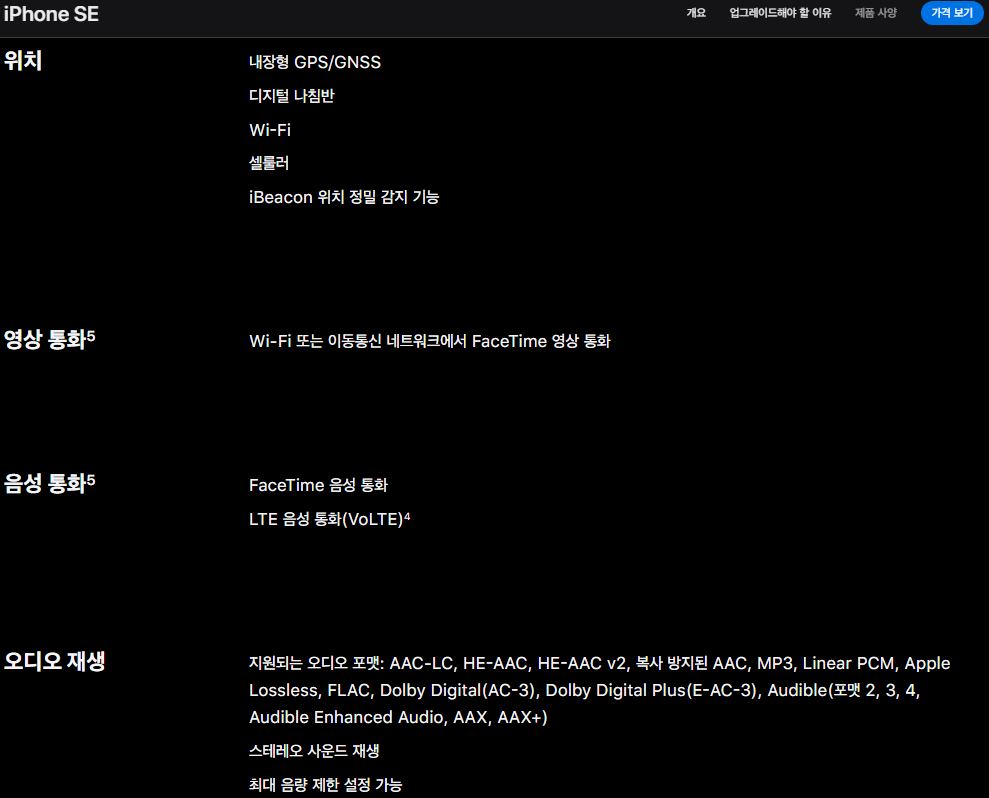
Task: Click the 음성 통화 section heading
Action: [x=45, y=484]
